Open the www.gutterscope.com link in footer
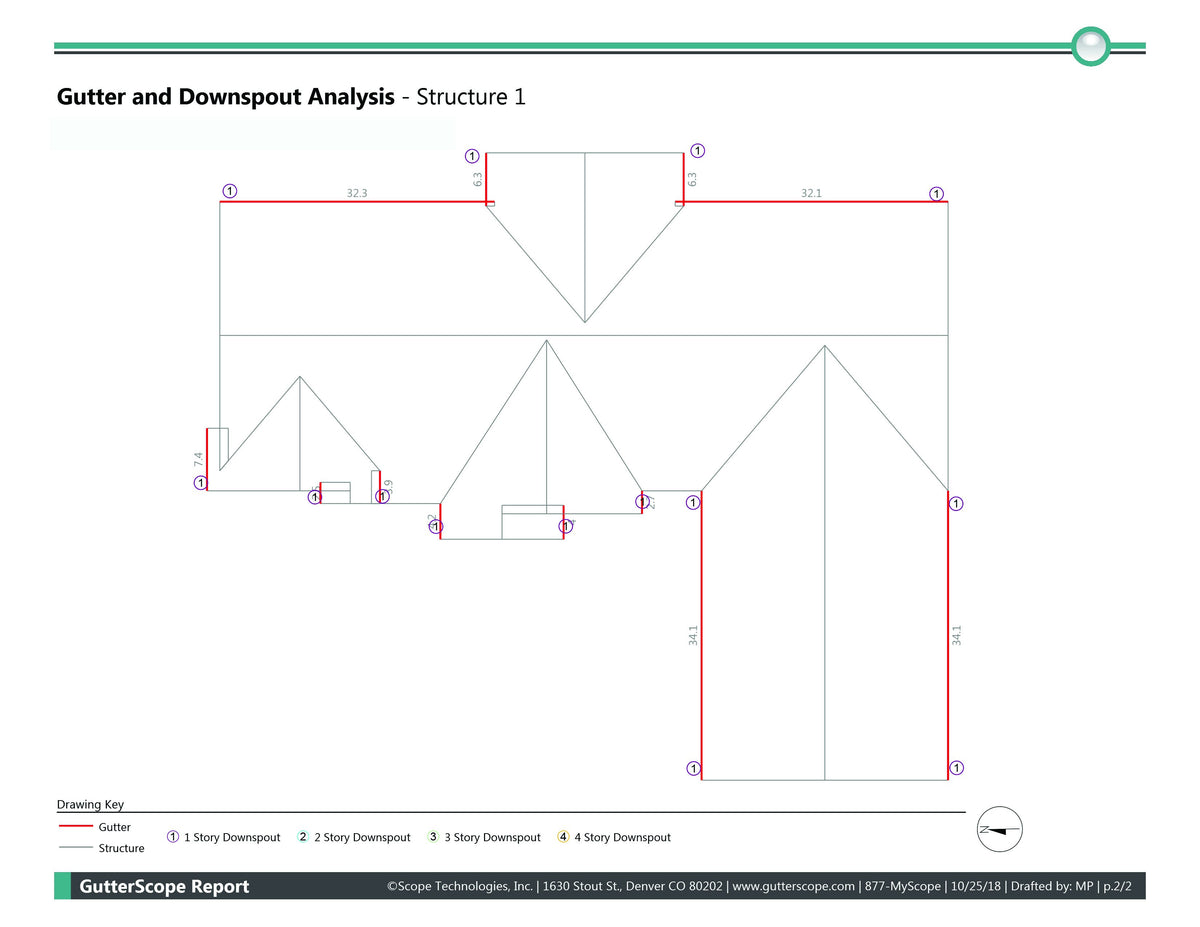Viewport: 1200px width, 927px height. pyautogui.click(x=794, y=887)
